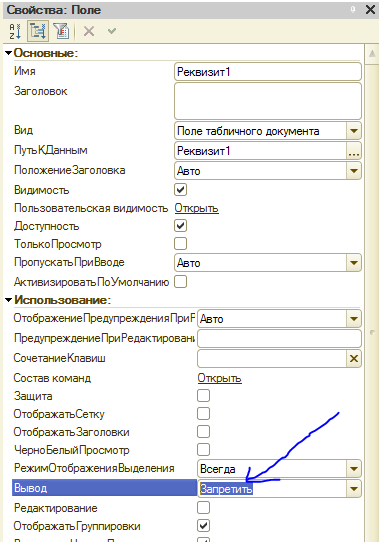This screenshot has height=548, width=384.
Task: Open the Вид dropdown list
Action: pyautogui.click(x=354, y=131)
